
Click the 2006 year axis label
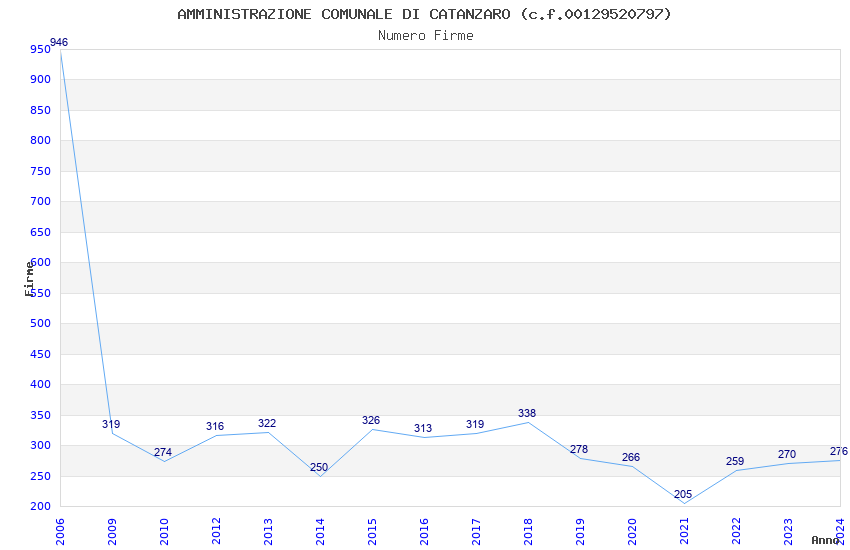pos(60,532)
